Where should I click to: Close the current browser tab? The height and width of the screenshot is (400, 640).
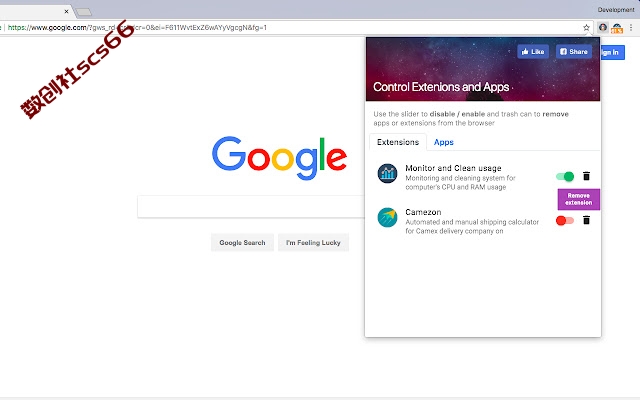(x=67, y=11)
